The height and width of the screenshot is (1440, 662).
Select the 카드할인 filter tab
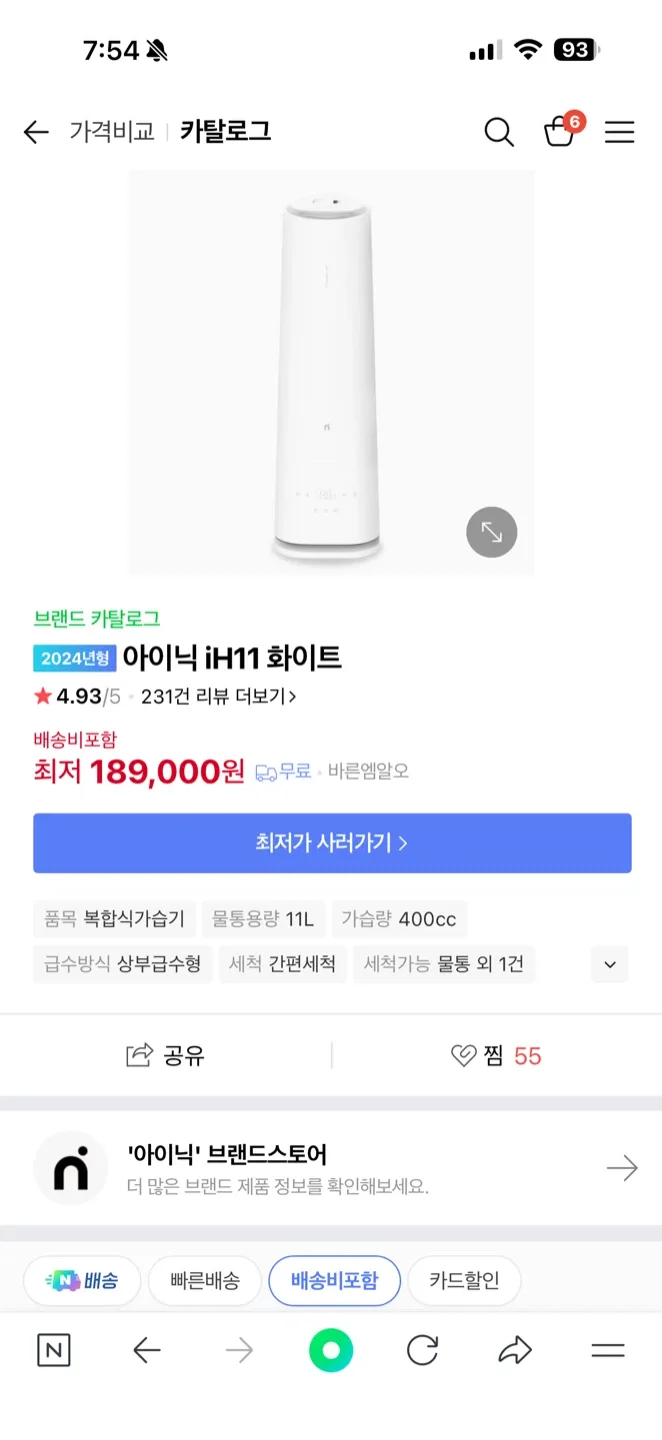(464, 1281)
